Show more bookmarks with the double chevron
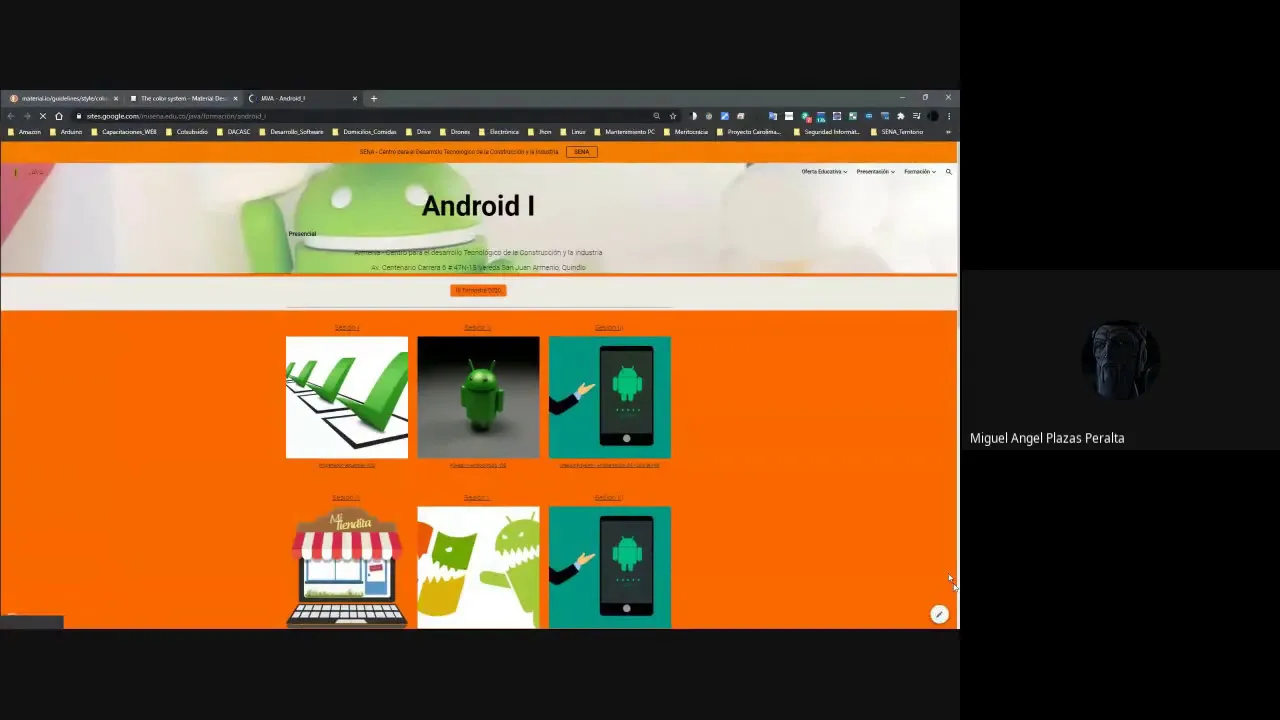This screenshot has width=1280, height=720. coord(948,132)
